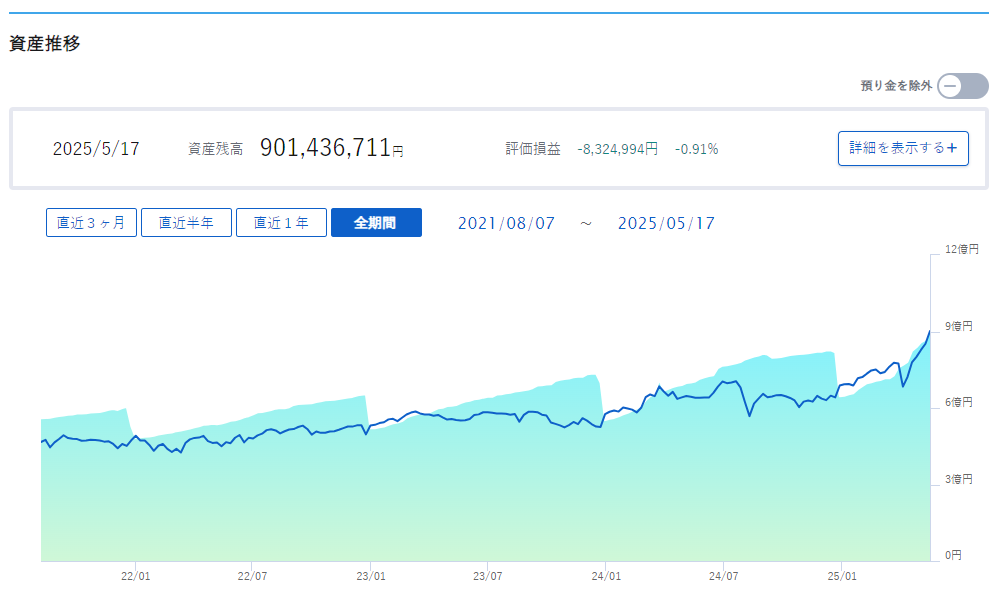Switch to the 直近1年 period

point(281,222)
